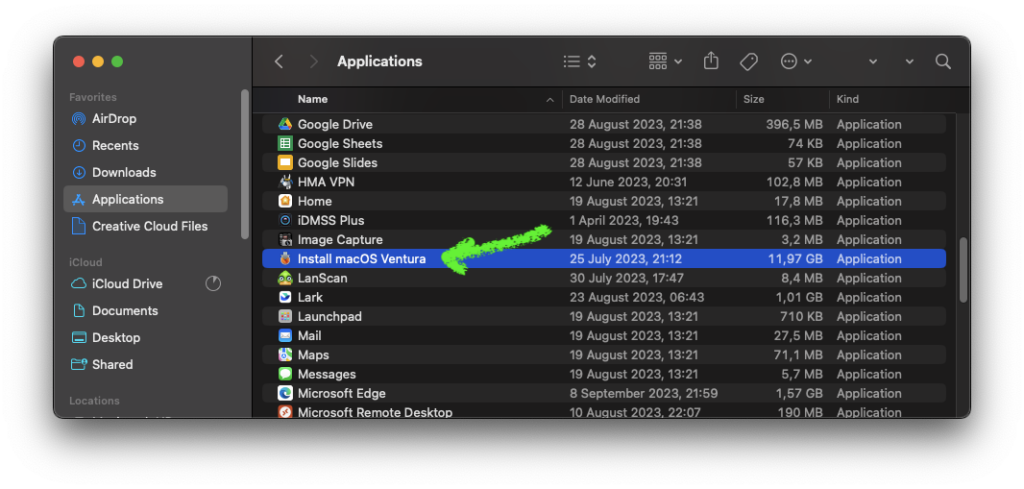The height and width of the screenshot is (489, 1024).
Task: Toggle the Name column sort arrow
Action: [550, 100]
